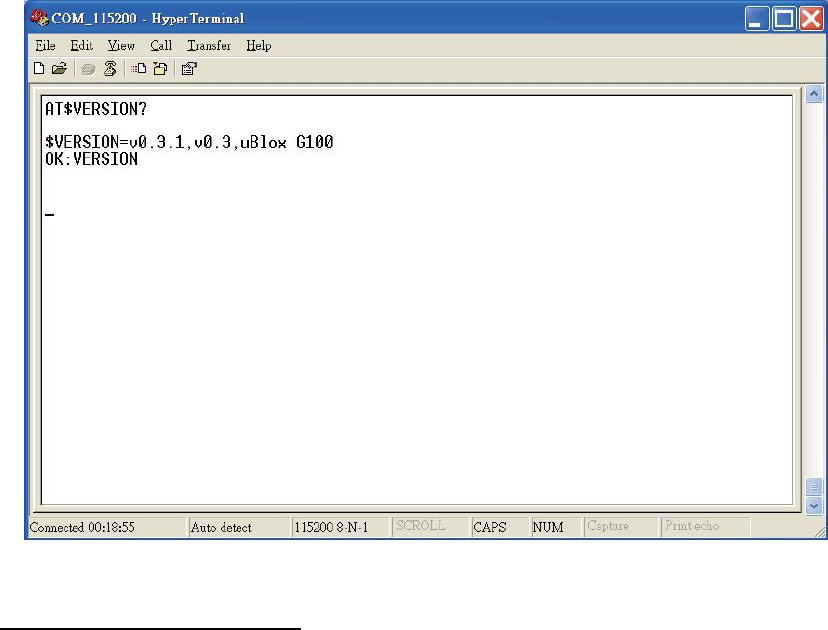The width and height of the screenshot is (828, 630).
Task: Click the $VERSION=v0.3.1,v0.3,uBlox G100 response line
Action: coord(189,142)
